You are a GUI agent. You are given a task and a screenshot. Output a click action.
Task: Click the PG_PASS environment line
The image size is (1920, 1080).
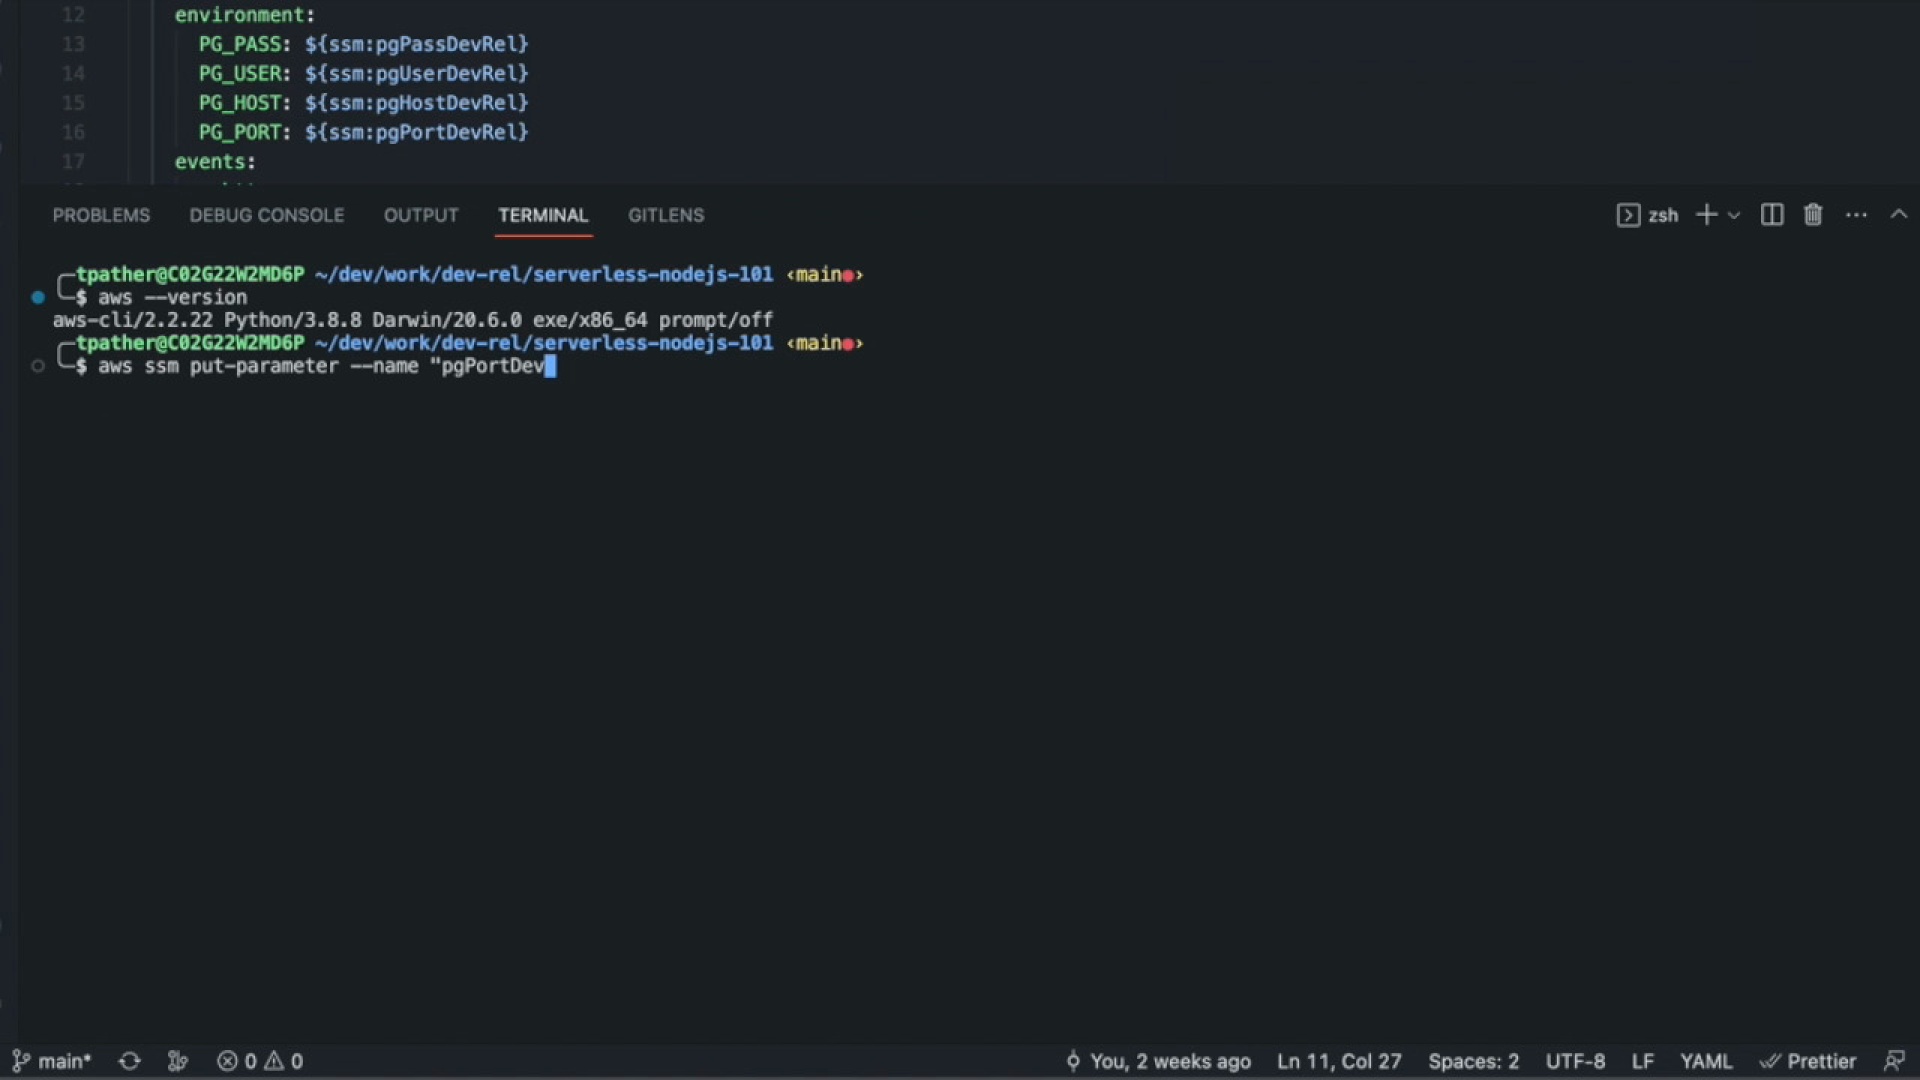(x=363, y=44)
